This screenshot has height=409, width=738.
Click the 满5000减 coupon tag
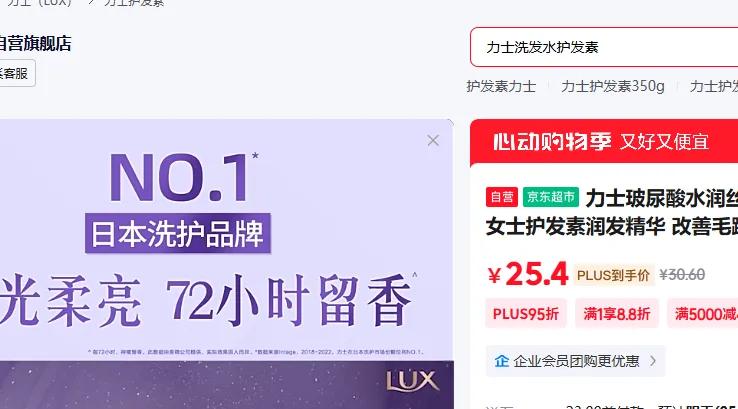[703, 313]
